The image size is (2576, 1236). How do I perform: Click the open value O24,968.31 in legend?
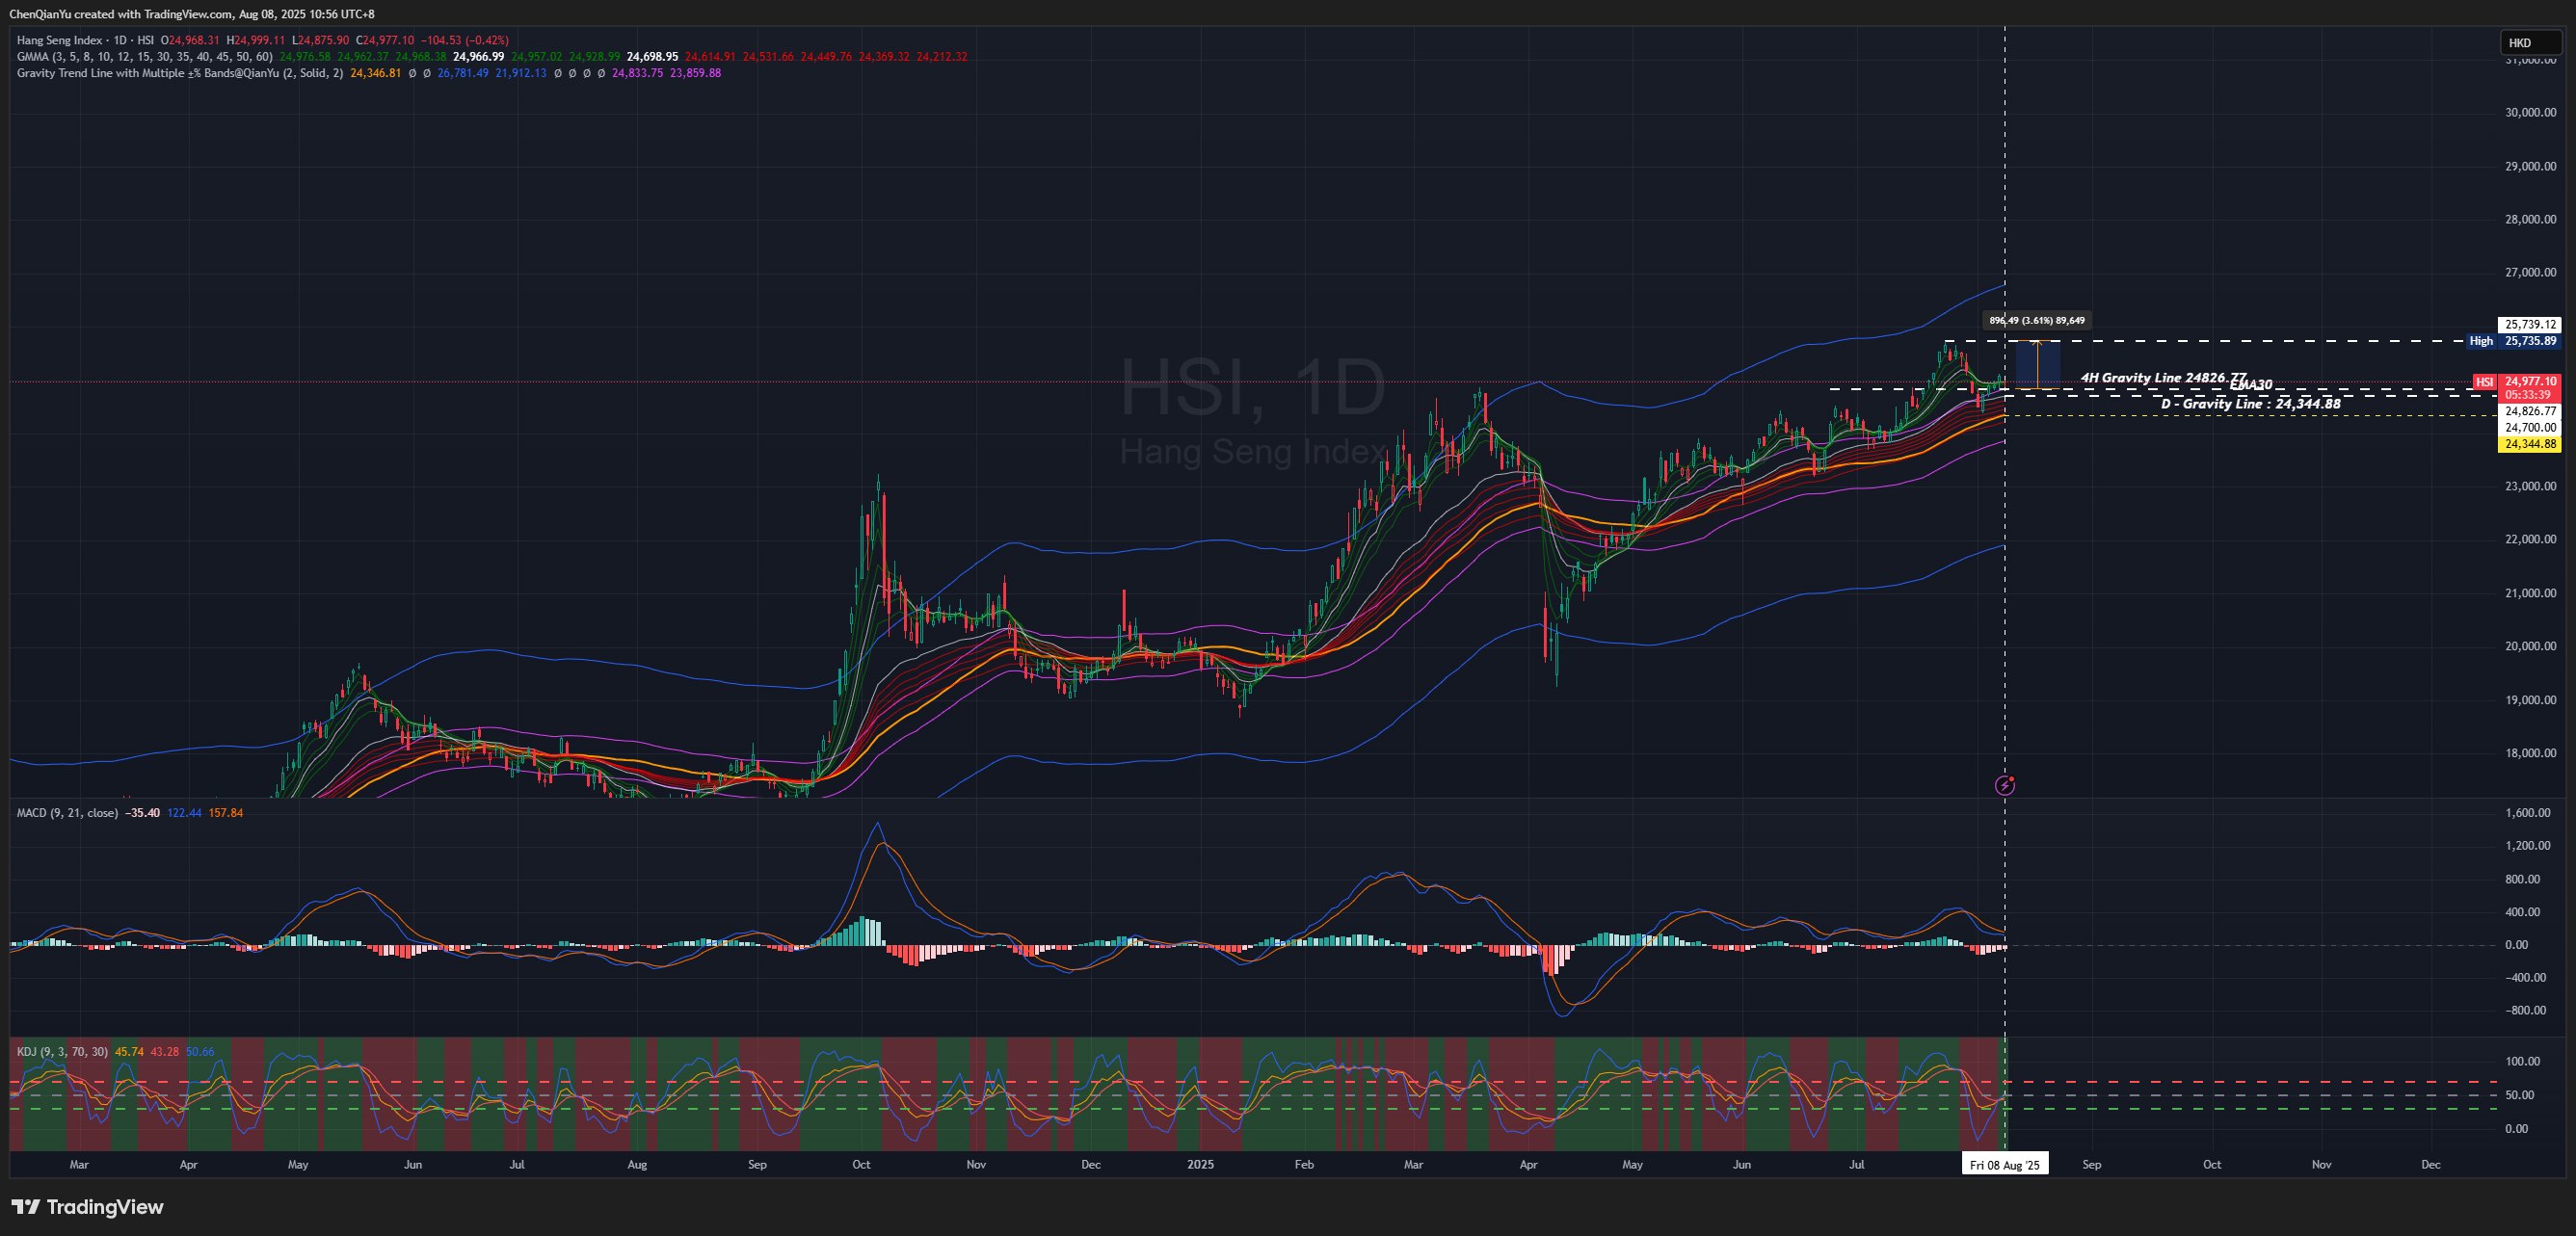(189, 41)
